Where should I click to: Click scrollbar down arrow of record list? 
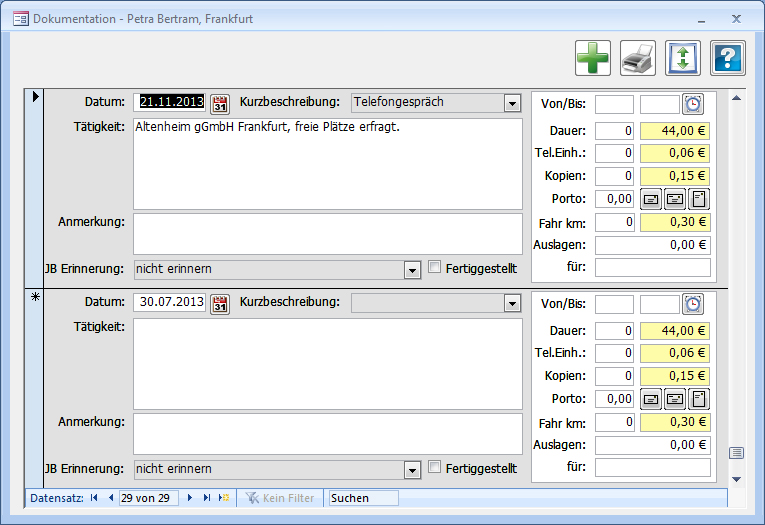point(736,479)
